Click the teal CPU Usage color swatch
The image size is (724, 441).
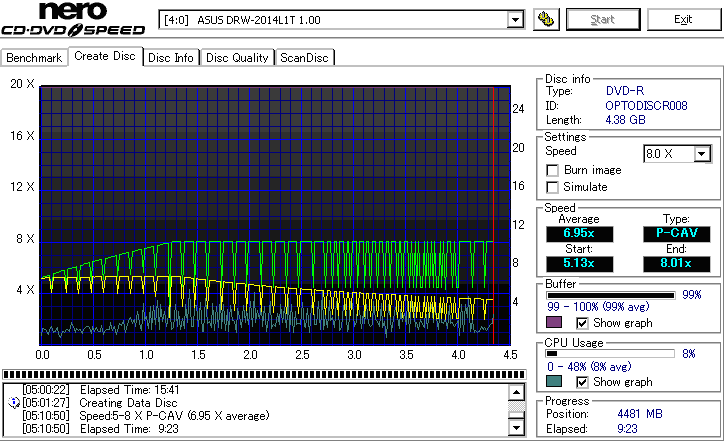tap(553, 381)
